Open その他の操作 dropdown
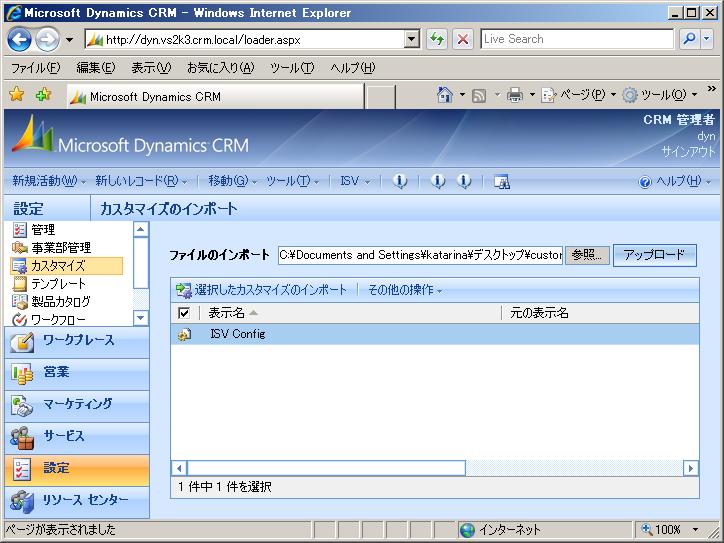 405,290
